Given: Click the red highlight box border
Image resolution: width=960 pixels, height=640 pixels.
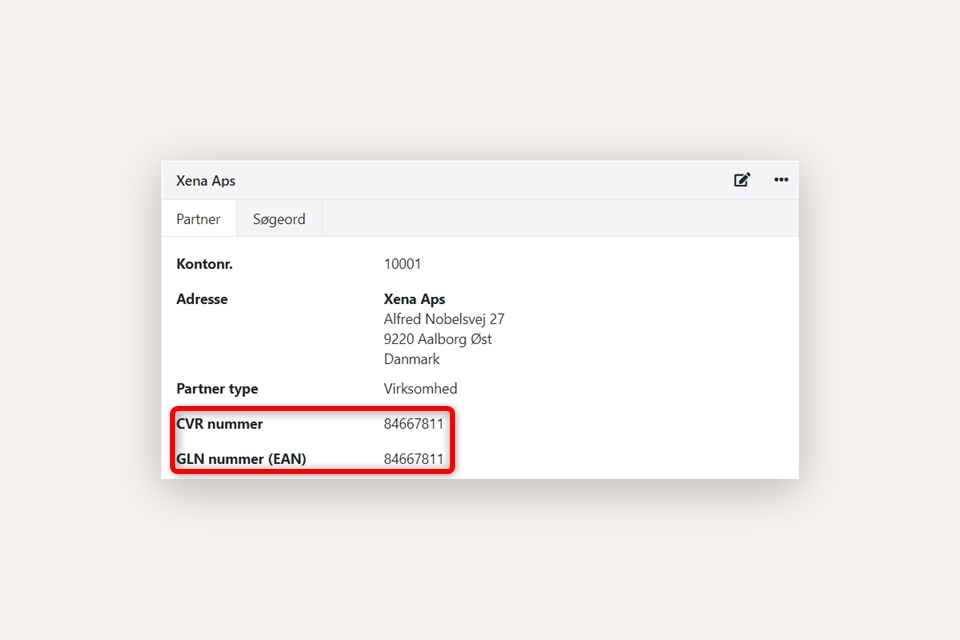Looking at the screenshot, I should coord(453,440).
